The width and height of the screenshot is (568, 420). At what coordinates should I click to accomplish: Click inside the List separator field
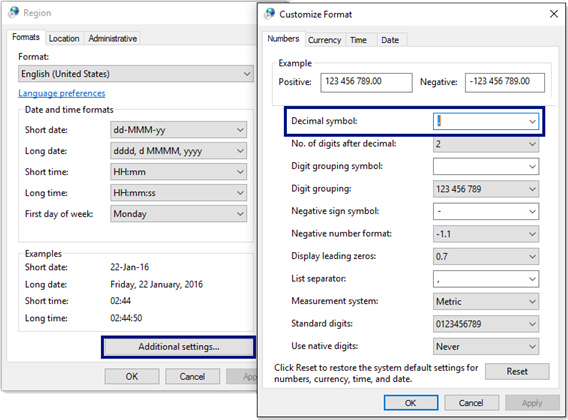coord(486,279)
